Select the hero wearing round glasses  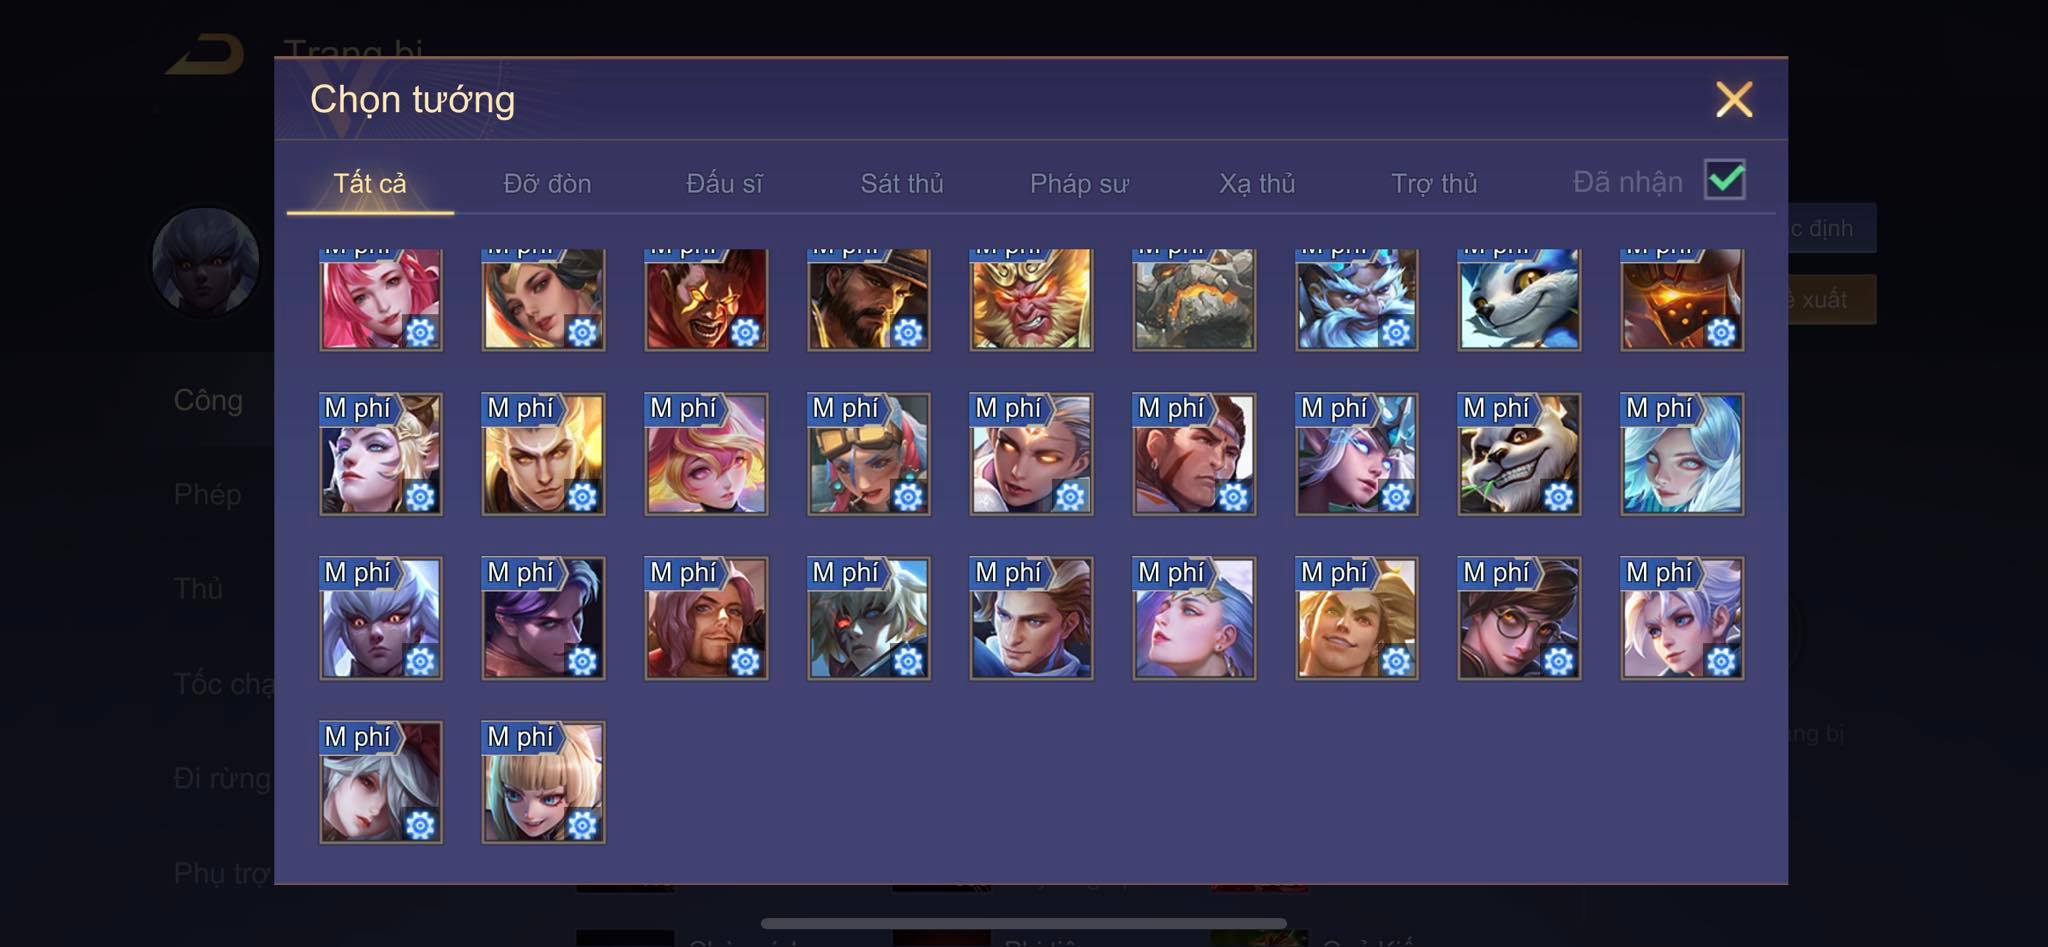click(x=1519, y=618)
